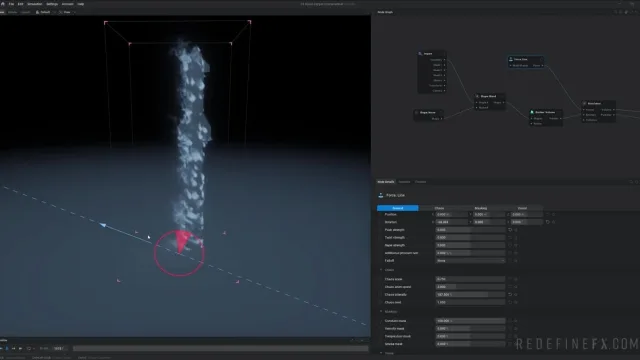Image resolution: width=640 pixels, height=360 pixels.
Task: Select the General tab
Action: (398, 208)
